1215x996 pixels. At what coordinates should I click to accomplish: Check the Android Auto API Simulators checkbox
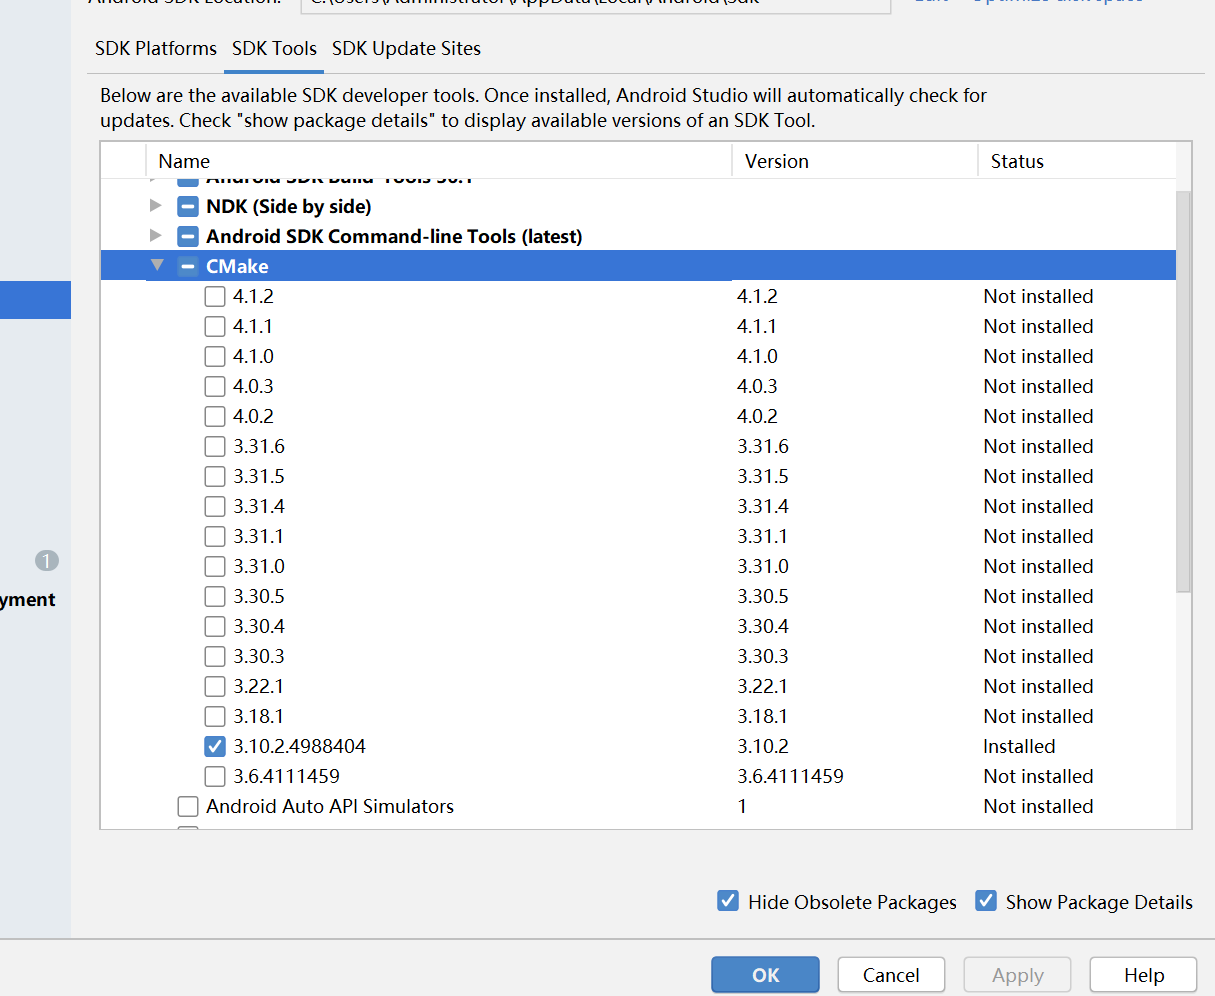188,807
